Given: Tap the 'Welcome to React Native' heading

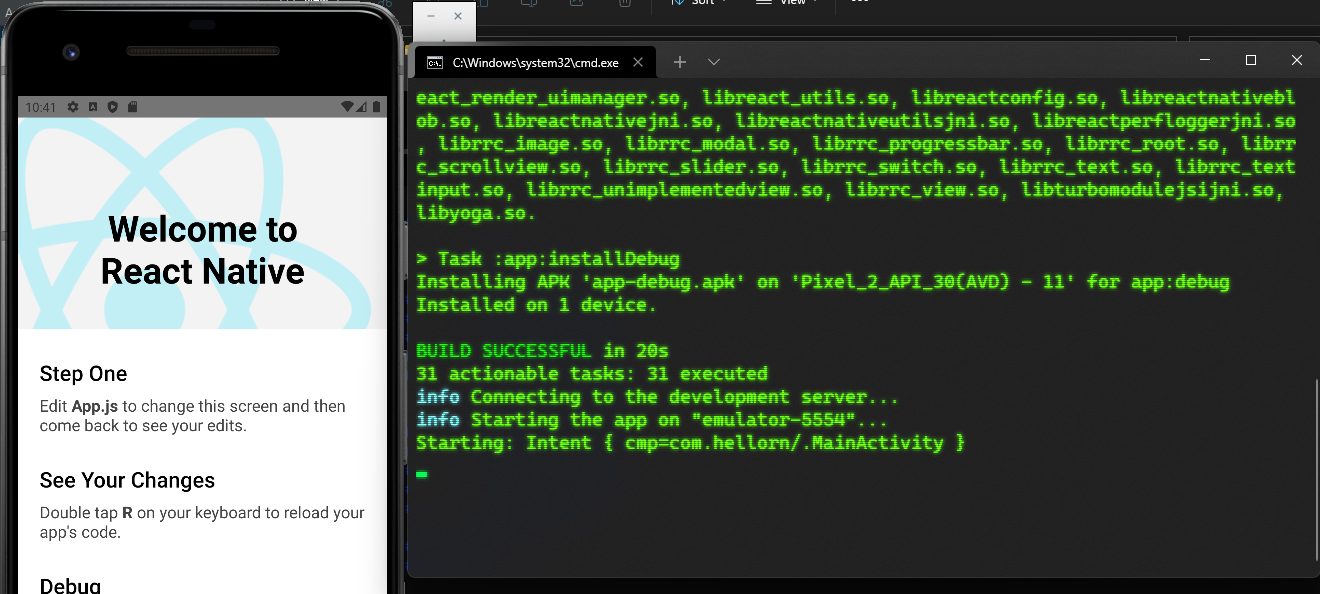Looking at the screenshot, I should [x=203, y=250].
